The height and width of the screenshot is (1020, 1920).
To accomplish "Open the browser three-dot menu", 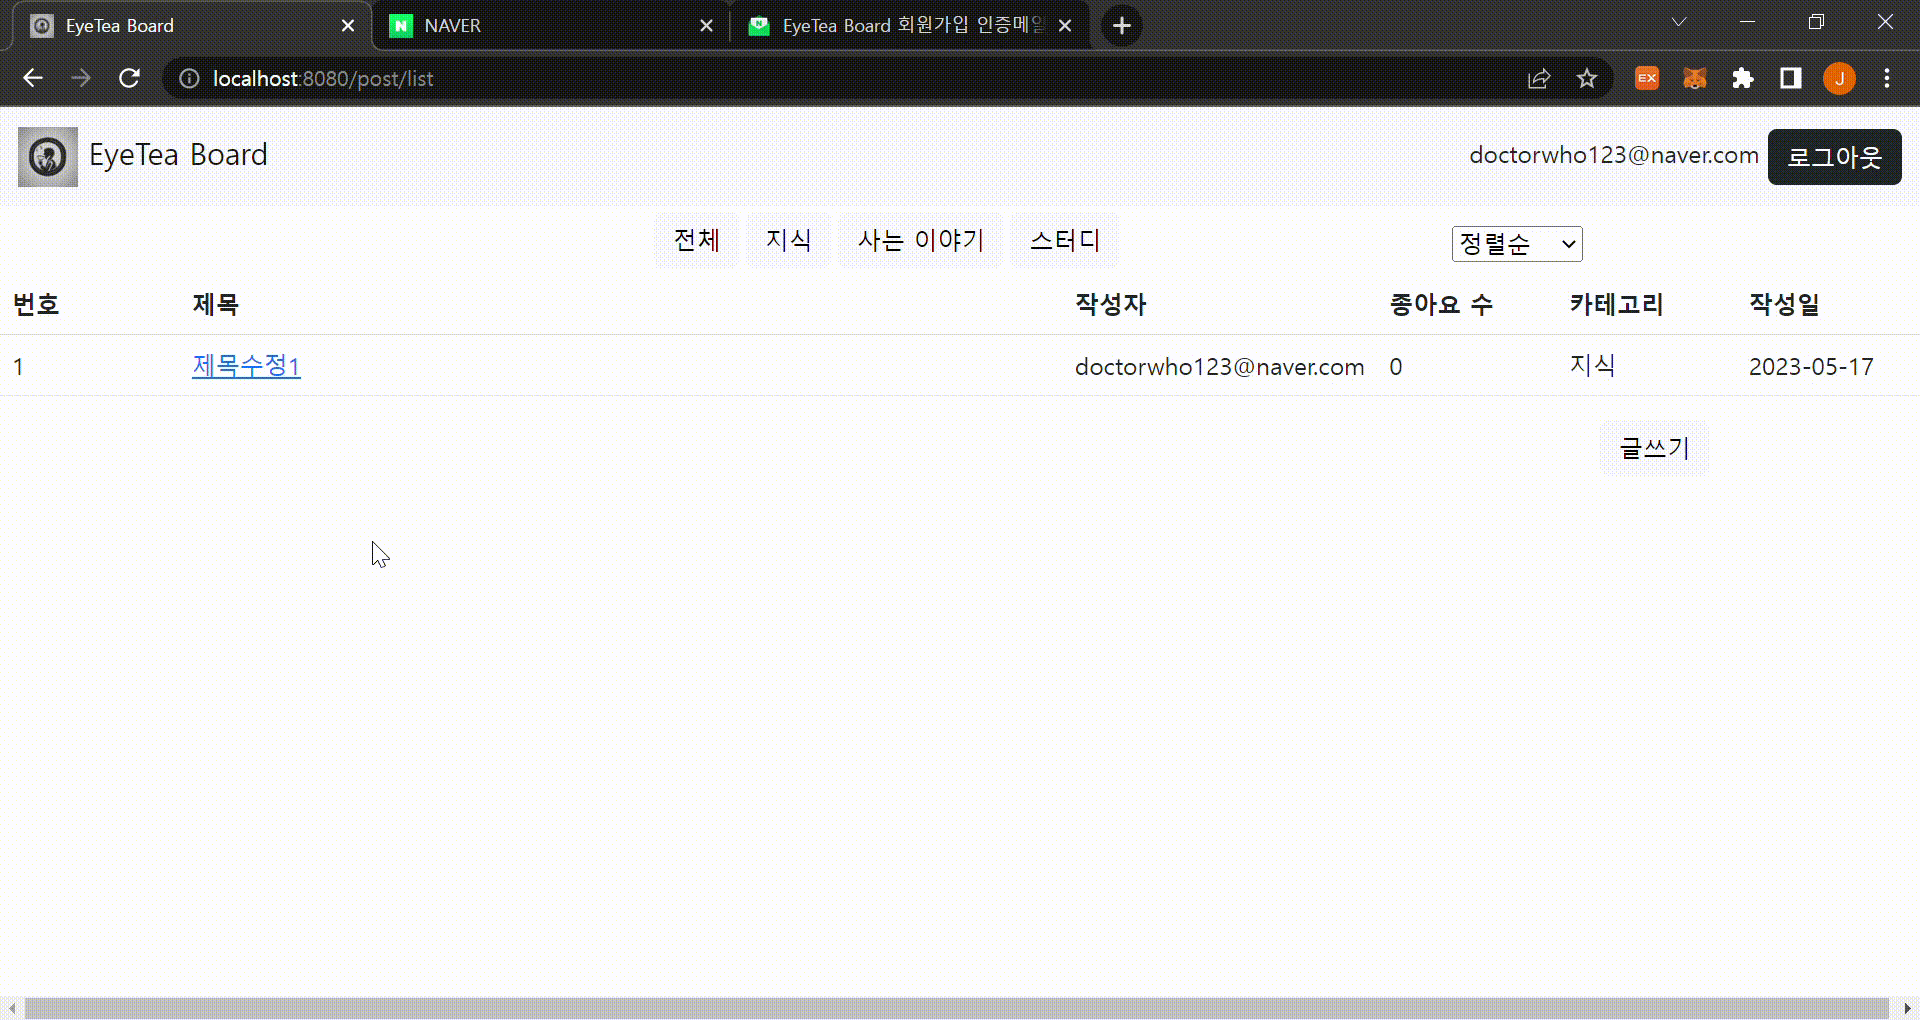I will 1887,78.
